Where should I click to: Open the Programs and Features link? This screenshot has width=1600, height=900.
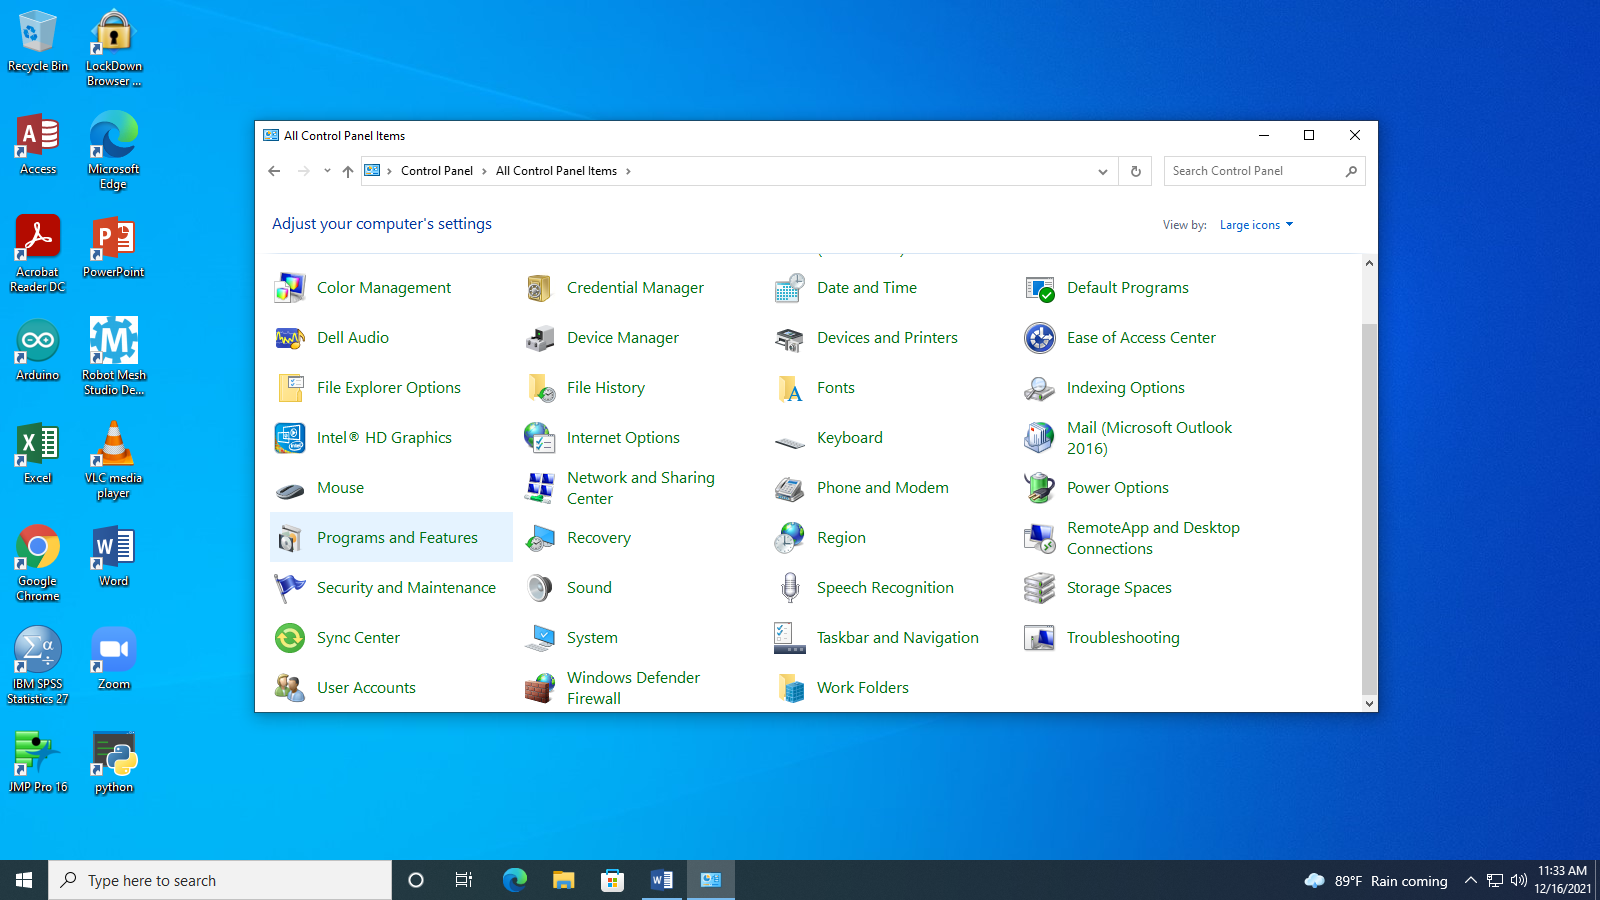397,538
